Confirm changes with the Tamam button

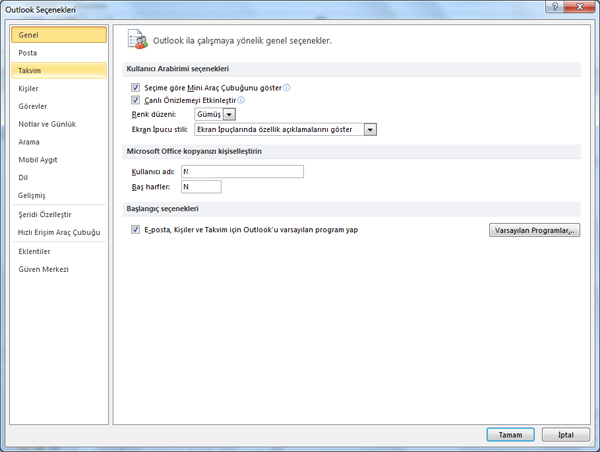click(510, 435)
